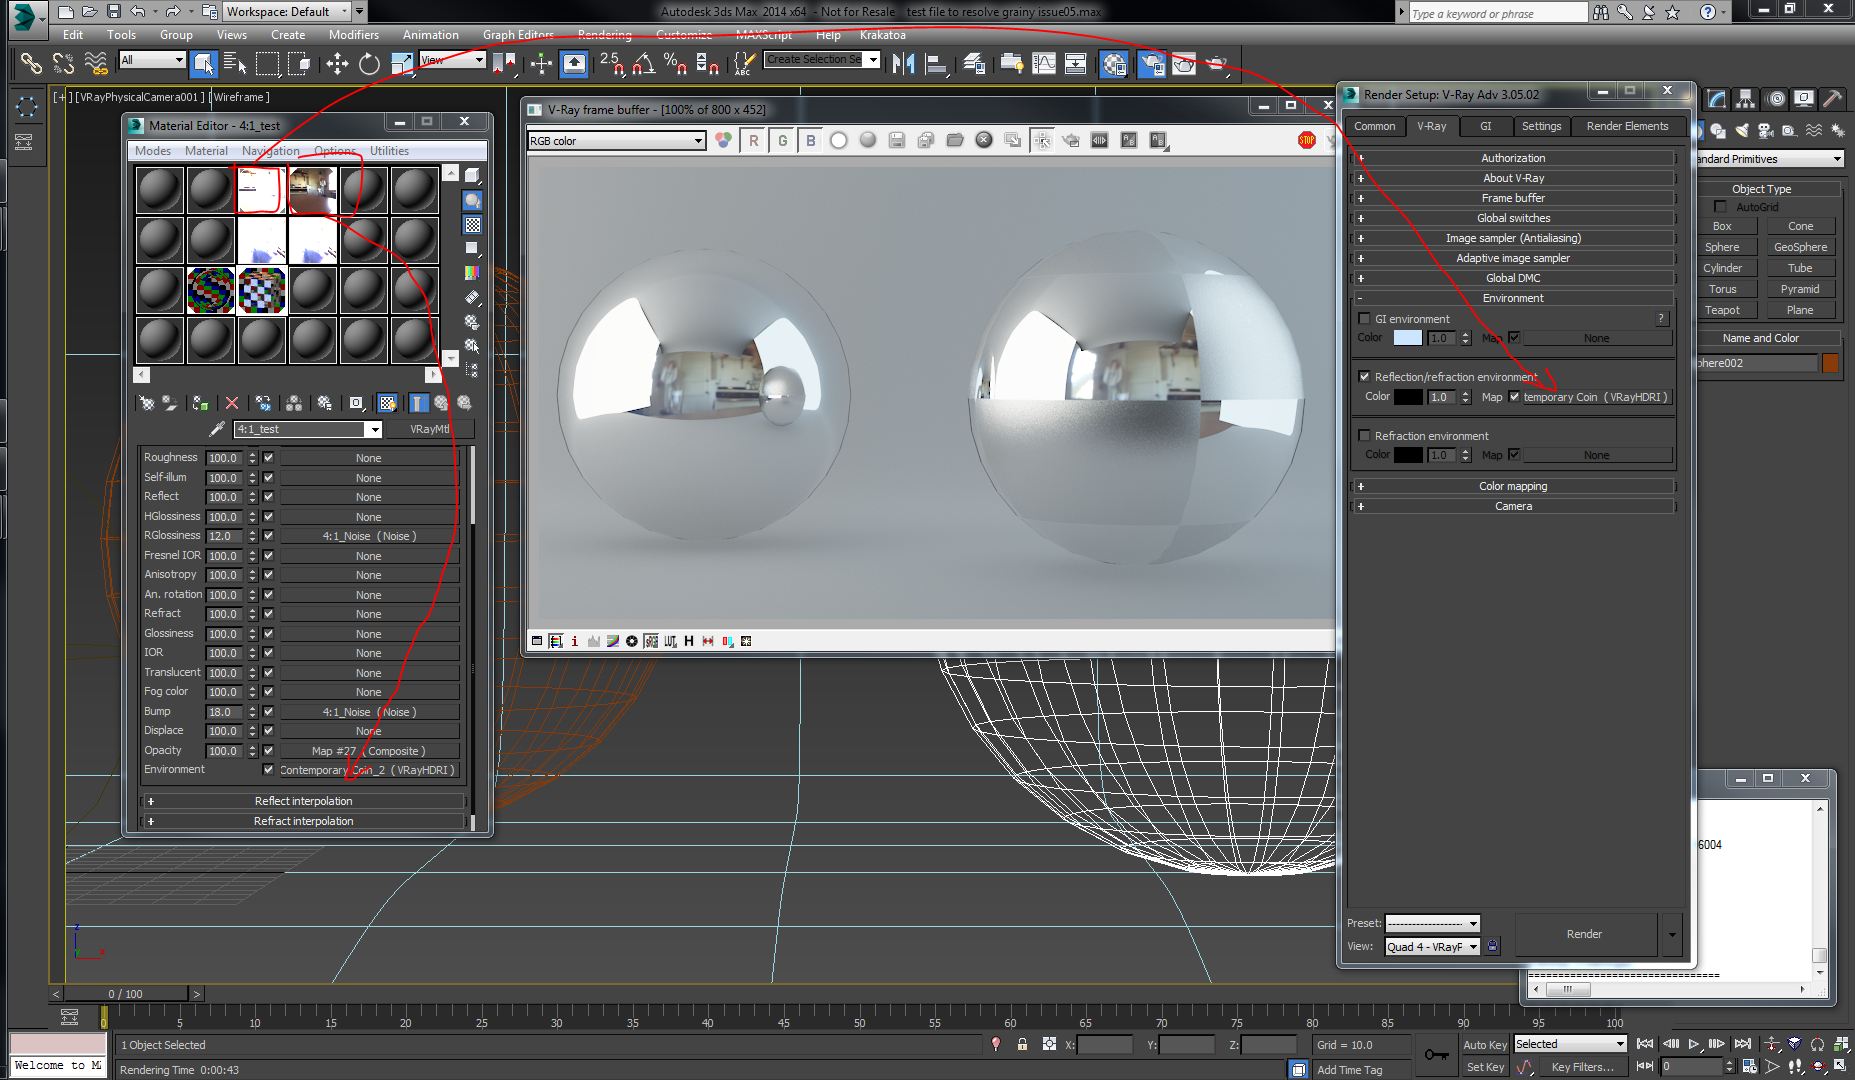The image size is (1855, 1080).
Task: Show the red channel in frame buffer
Action: (x=753, y=141)
